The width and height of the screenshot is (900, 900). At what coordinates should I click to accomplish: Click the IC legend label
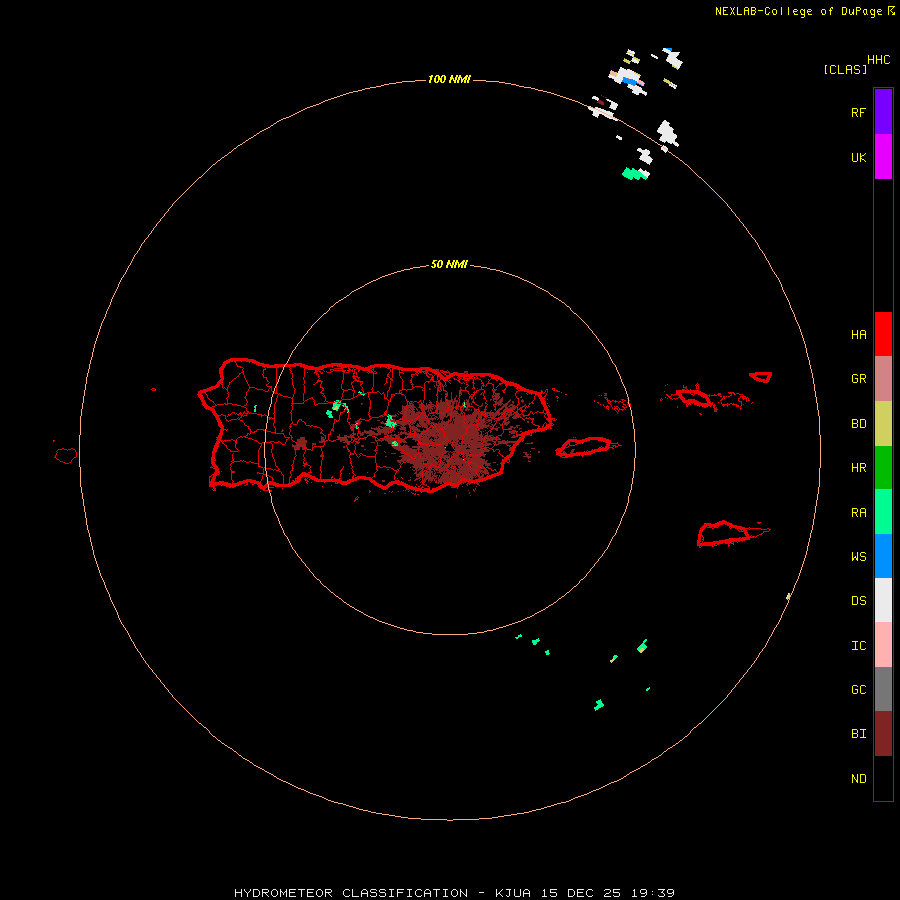coord(858,646)
